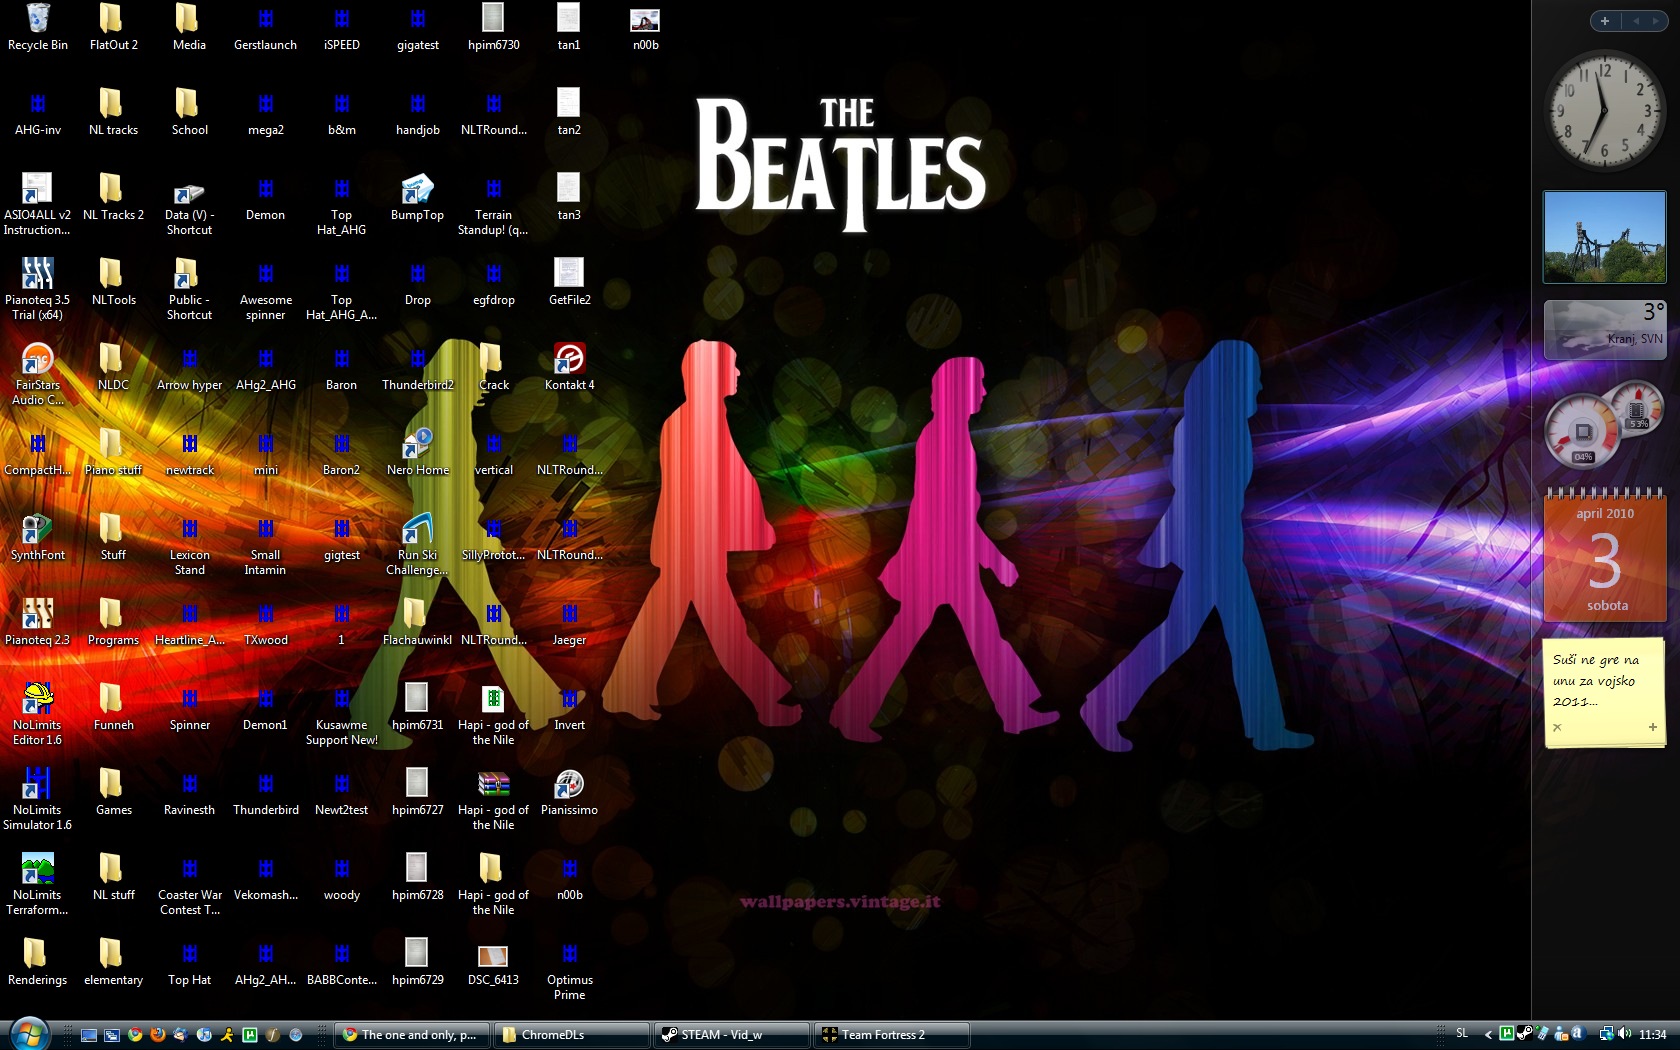This screenshot has height=1050, width=1680.
Task: Open the Kranj weather gadget
Action: click(x=1605, y=330)
